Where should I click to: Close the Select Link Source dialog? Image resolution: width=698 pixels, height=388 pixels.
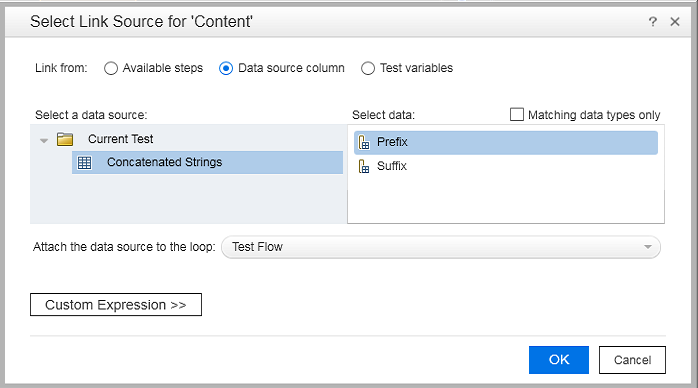[675, 21]
